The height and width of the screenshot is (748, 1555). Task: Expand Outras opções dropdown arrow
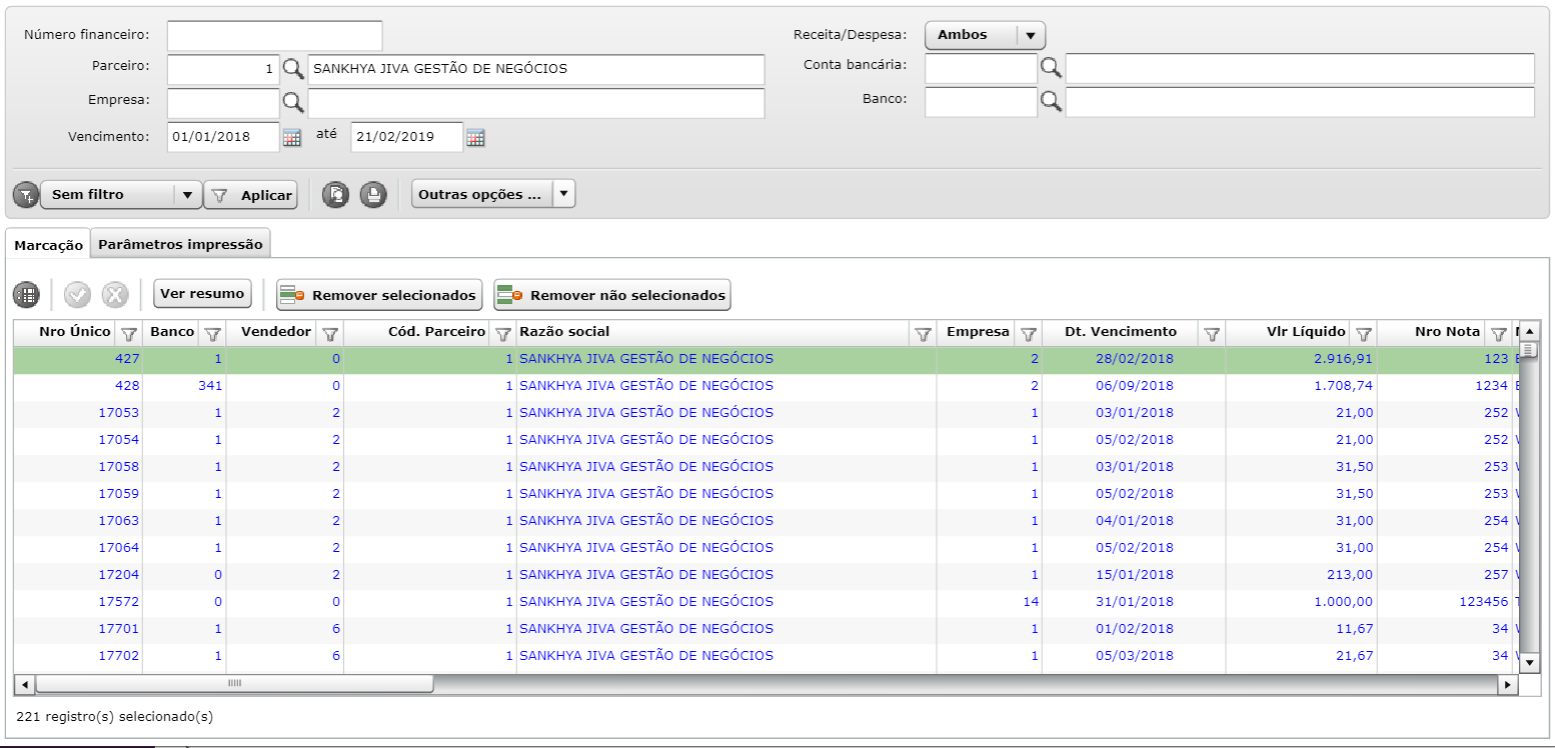pos(564,195)
